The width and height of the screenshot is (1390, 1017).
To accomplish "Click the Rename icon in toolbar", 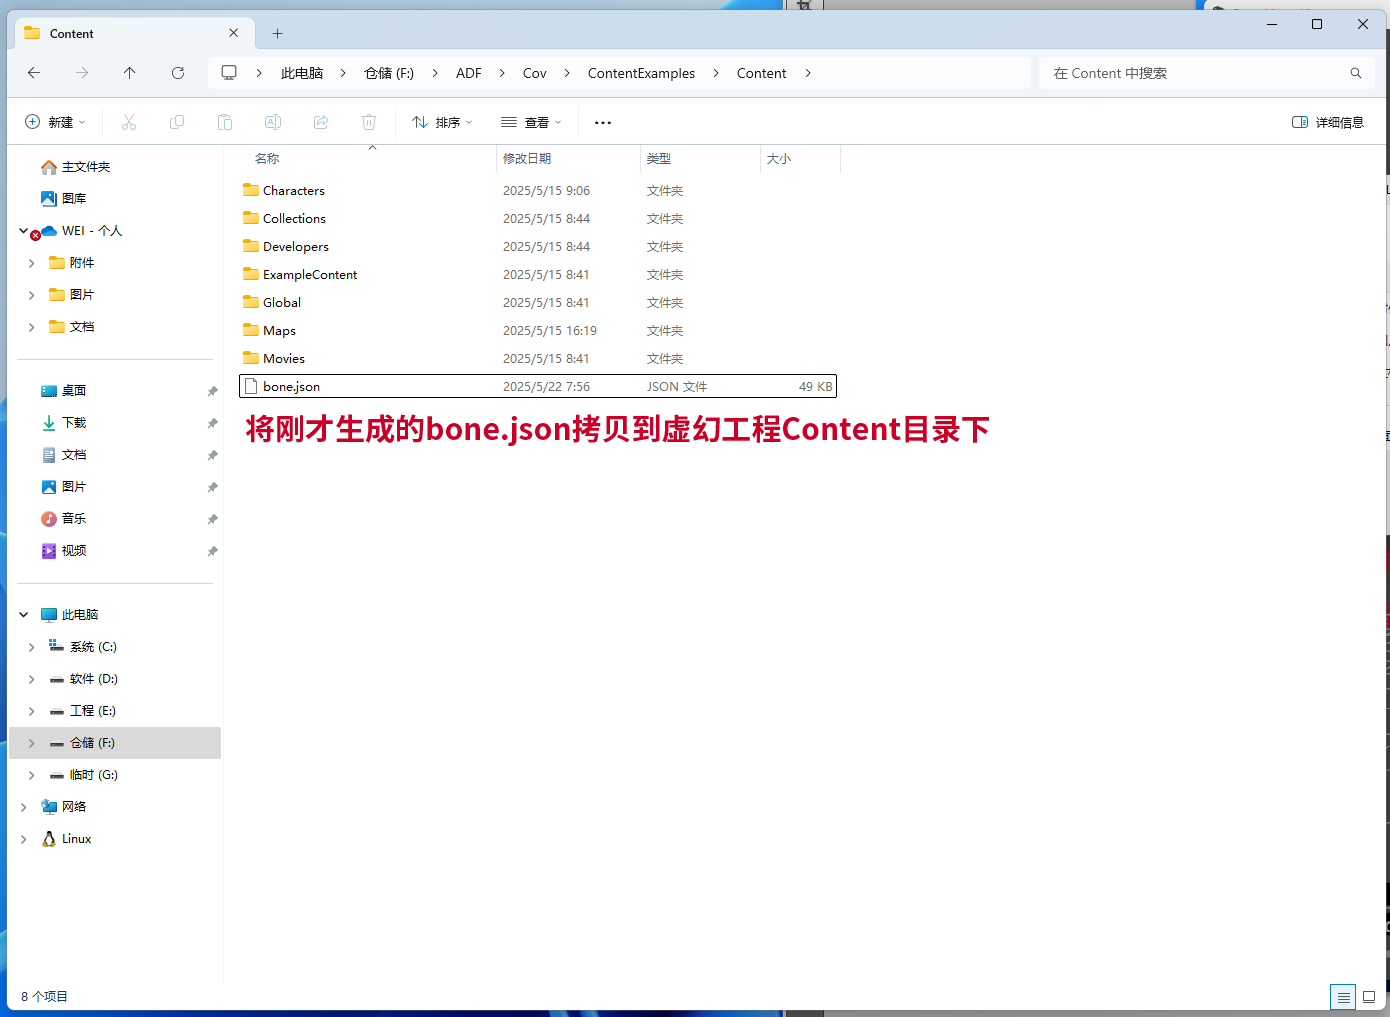I will (x=273, y=122).
